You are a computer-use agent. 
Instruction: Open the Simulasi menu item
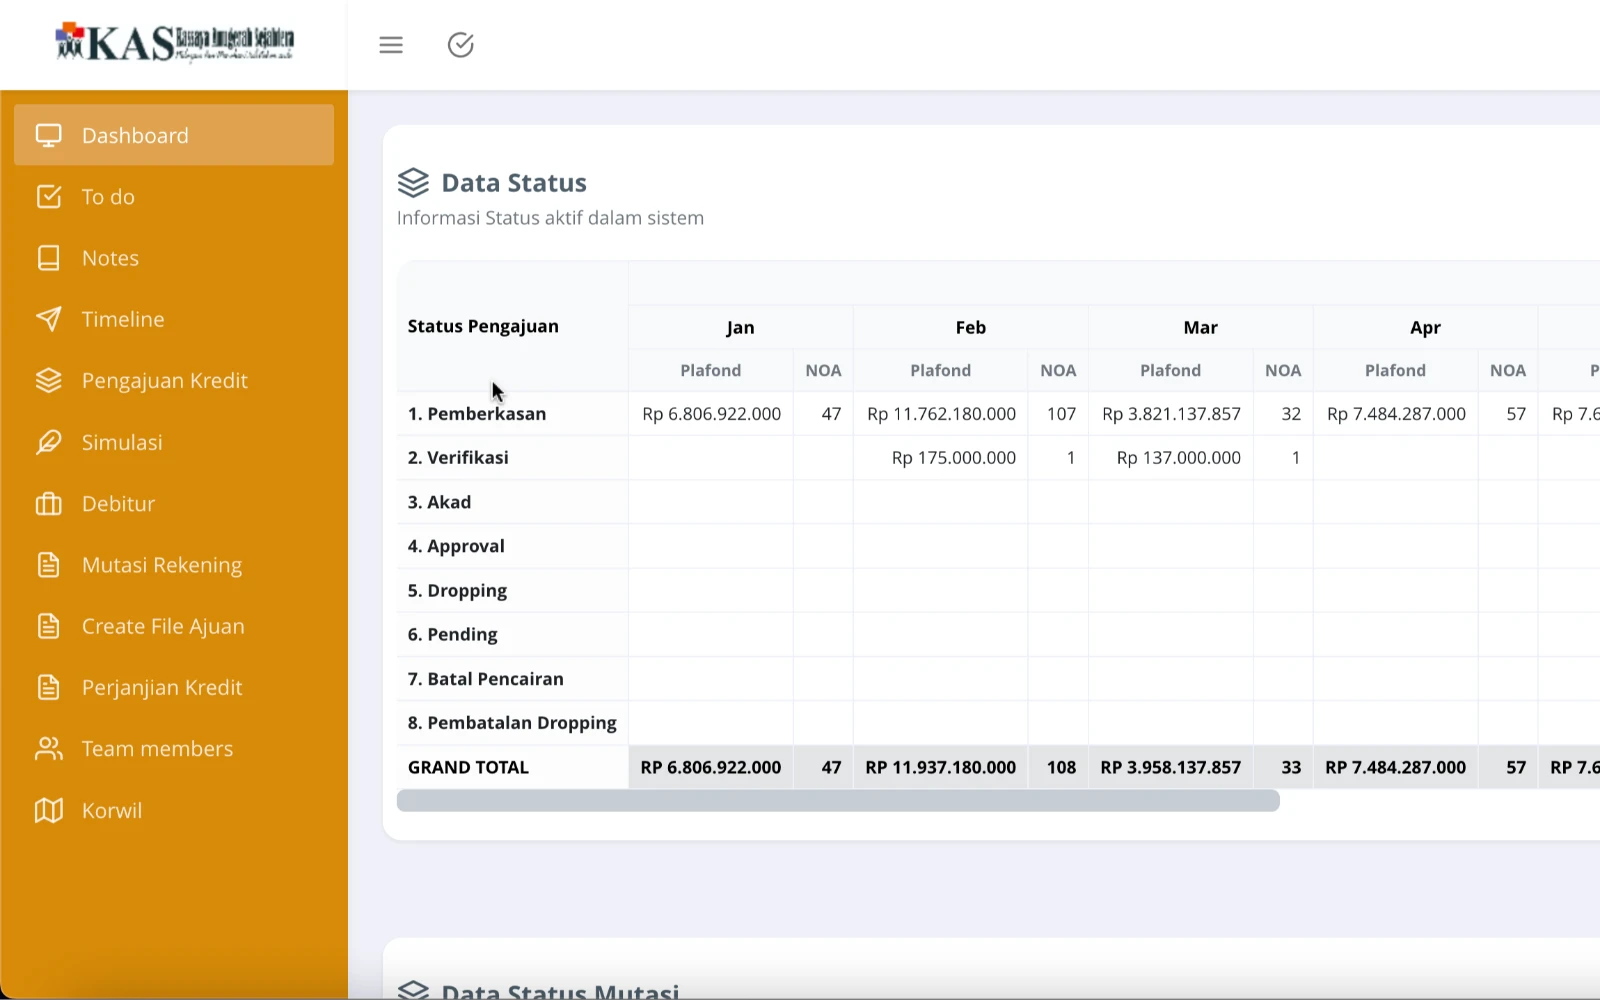coord(174,442)
